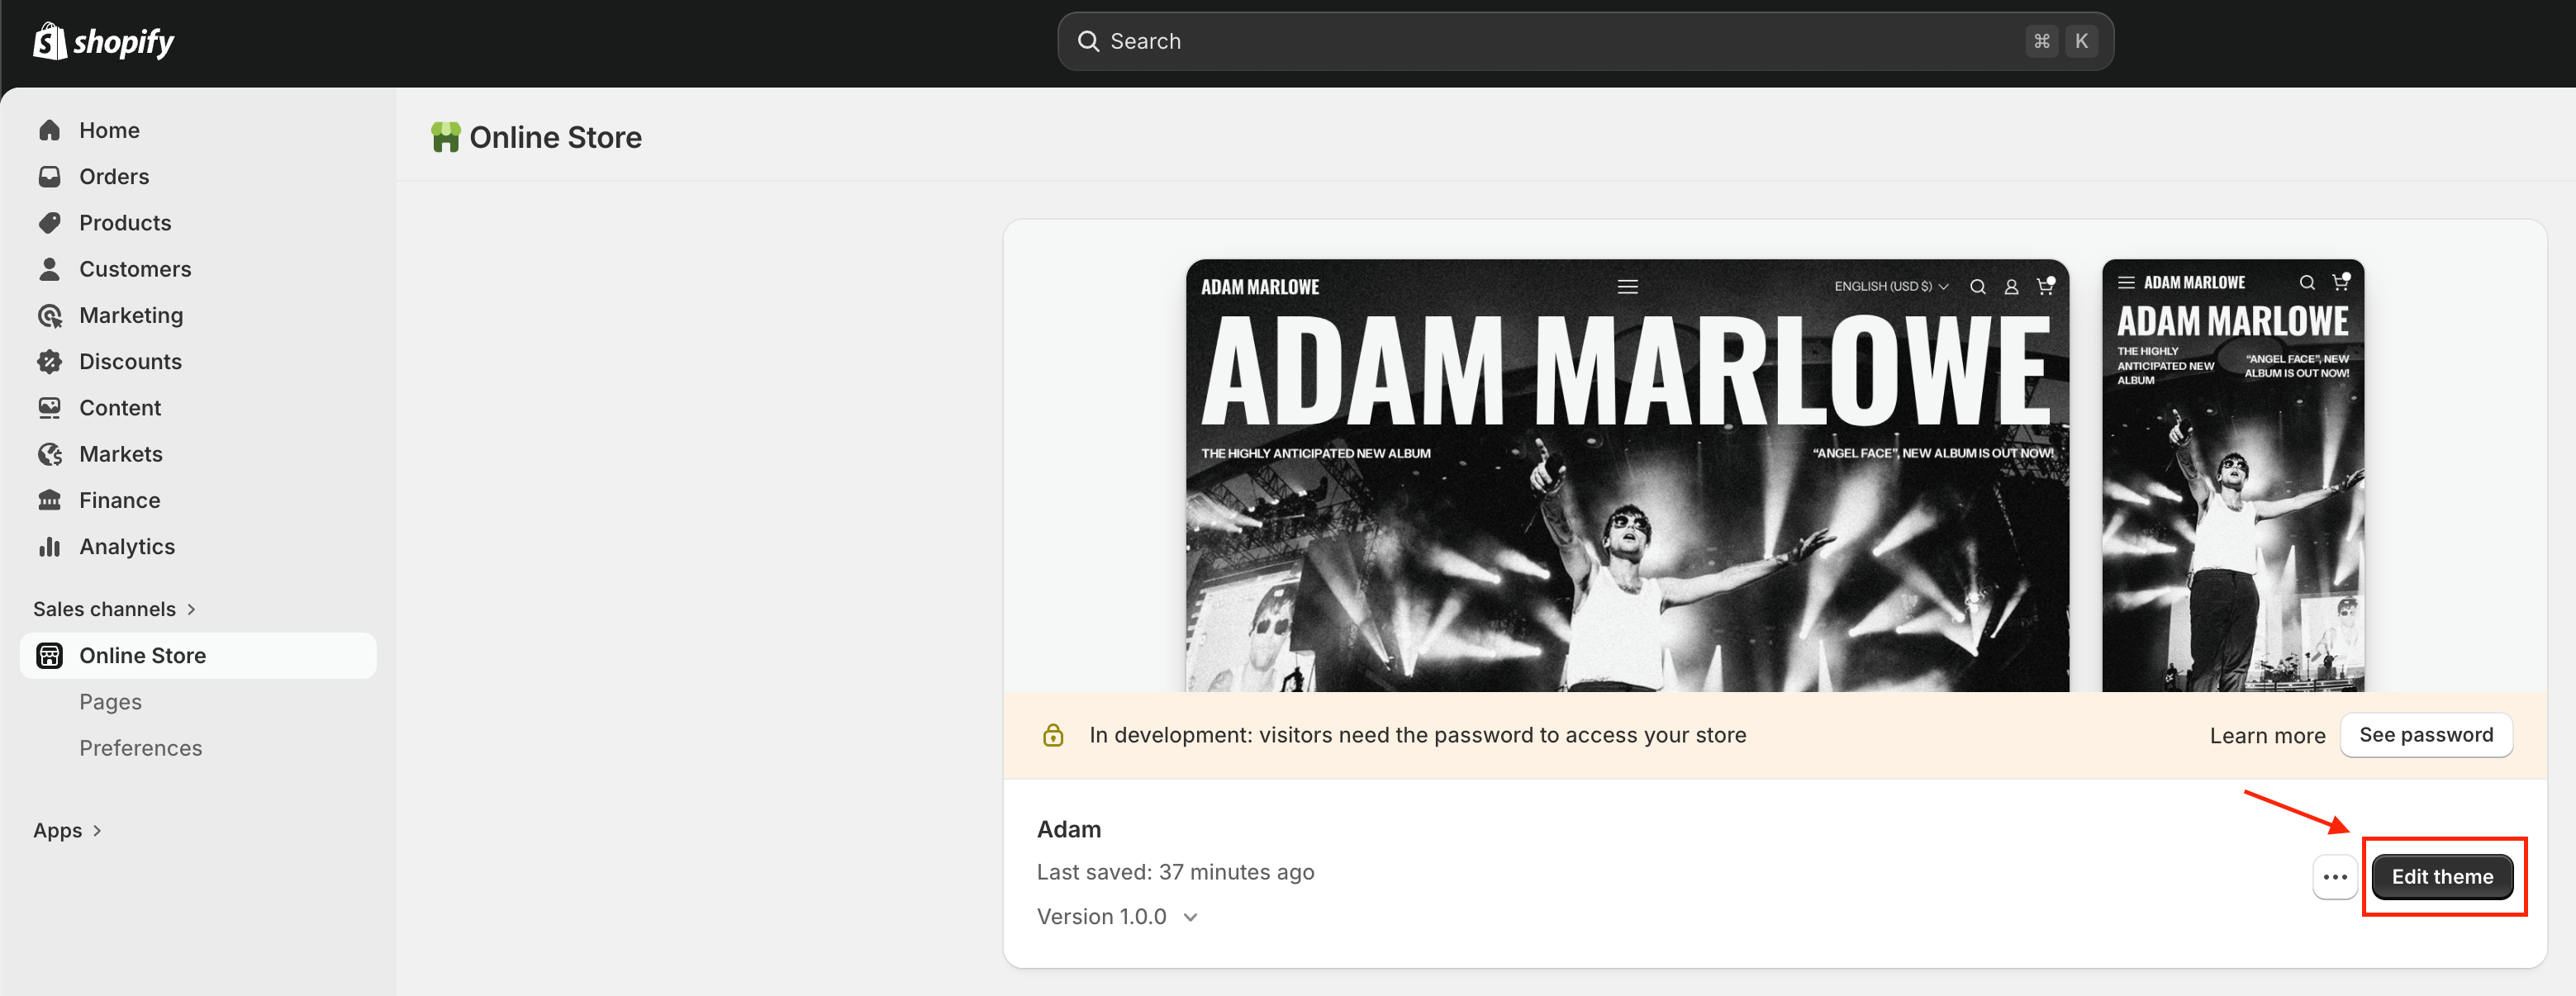Click the Marketing target icon
The width and height of the screenshot is (2576, 996).
coord(49,315)
